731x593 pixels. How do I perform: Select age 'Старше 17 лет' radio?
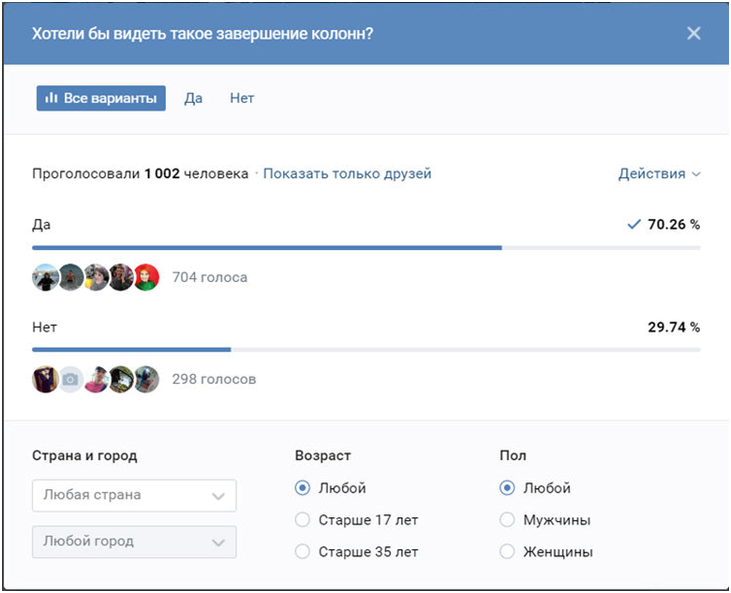tap(303, 520)
